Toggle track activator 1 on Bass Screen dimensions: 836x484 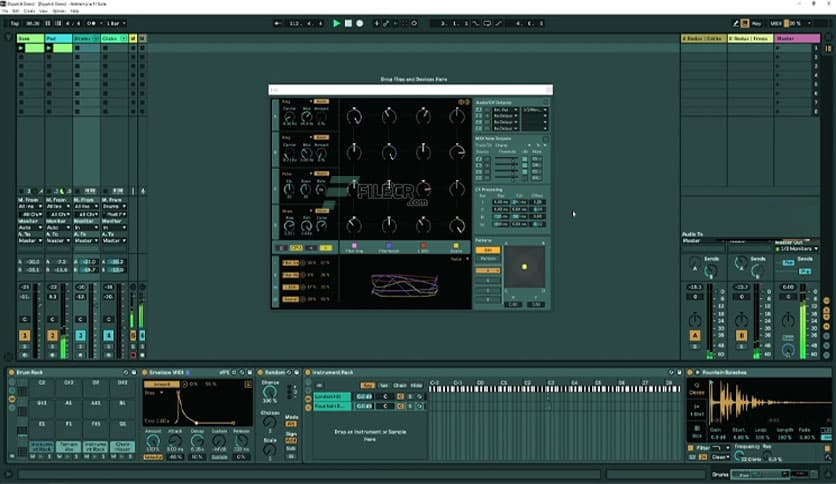pyautogui.click(x=25, y=335)
